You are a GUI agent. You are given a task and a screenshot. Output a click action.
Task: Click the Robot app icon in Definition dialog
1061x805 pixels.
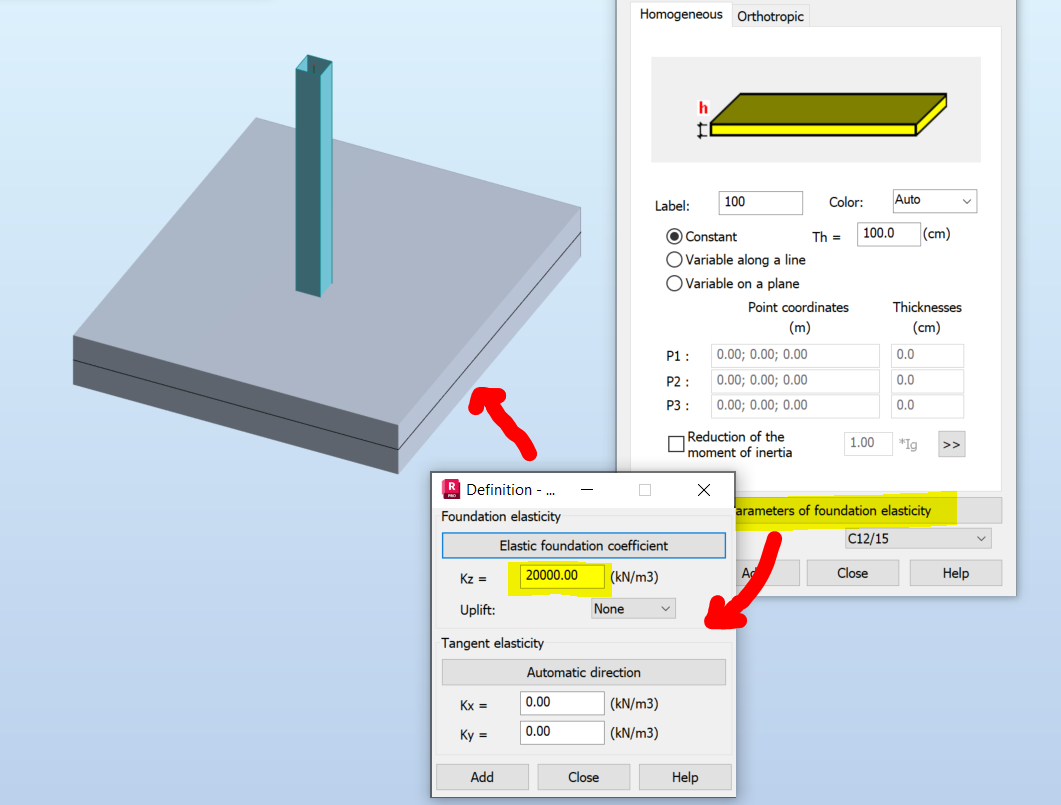[x=450, y=490]
